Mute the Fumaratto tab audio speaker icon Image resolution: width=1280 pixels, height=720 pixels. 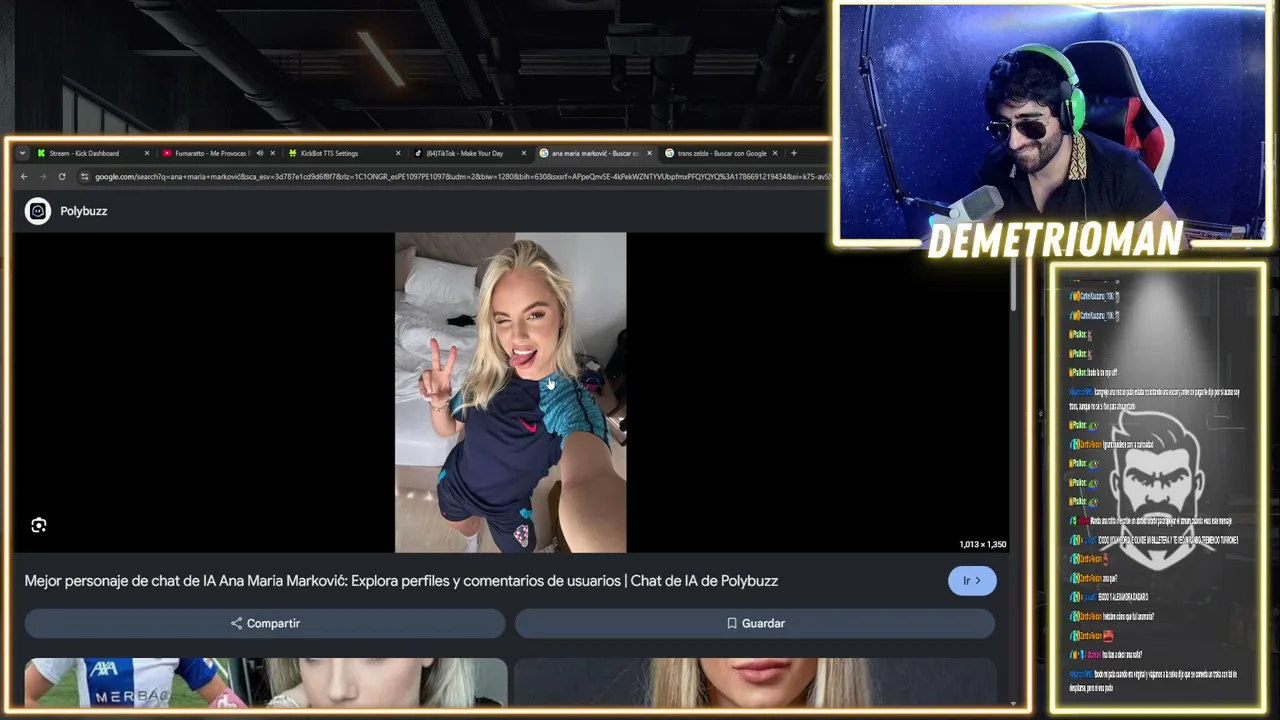259,153
